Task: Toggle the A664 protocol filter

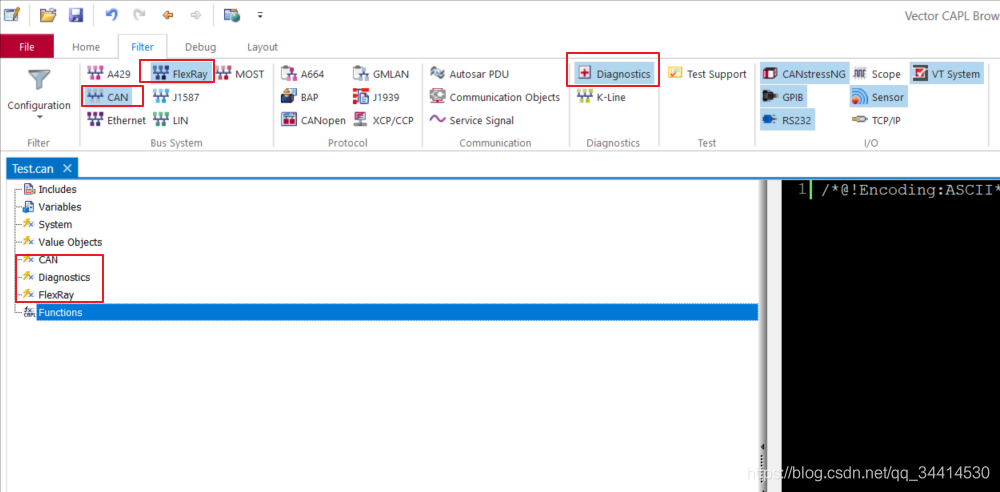Action: pos(303,74)
